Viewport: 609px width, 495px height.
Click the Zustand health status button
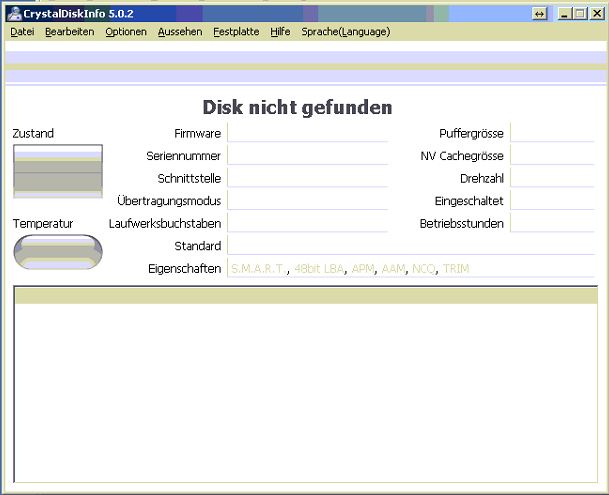(57, 171)
